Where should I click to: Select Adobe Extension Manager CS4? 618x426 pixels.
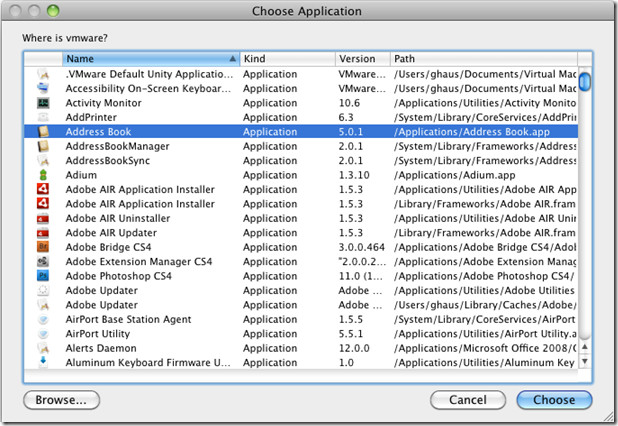(x=139, y=262)
